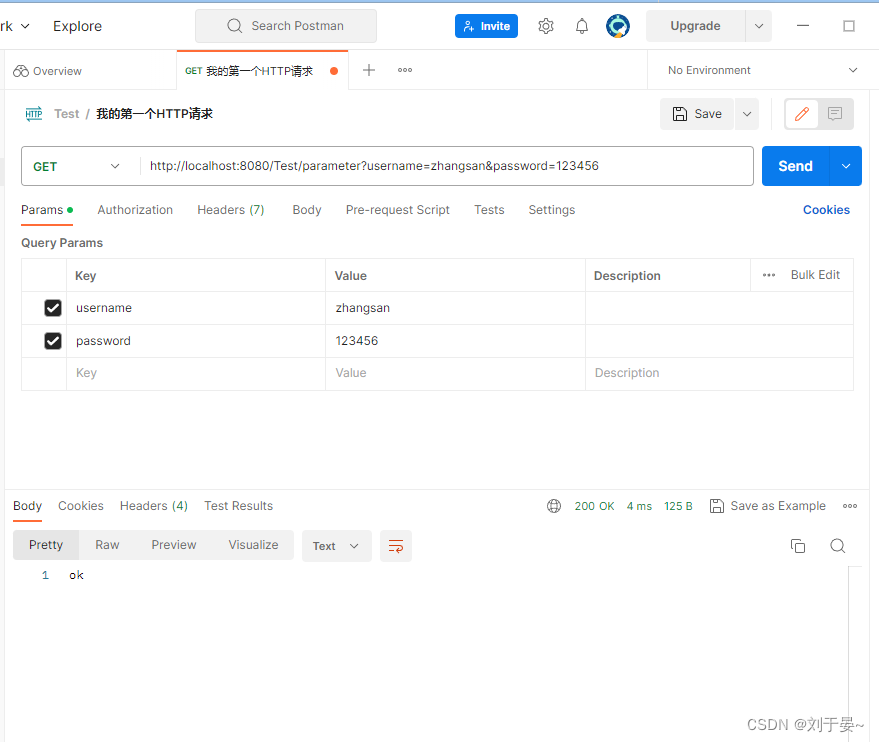The width and height of the screenshot is (879, 742).
Task: Toggle line wrap icon
Action: pyautogui.click(x=396, y=546)
